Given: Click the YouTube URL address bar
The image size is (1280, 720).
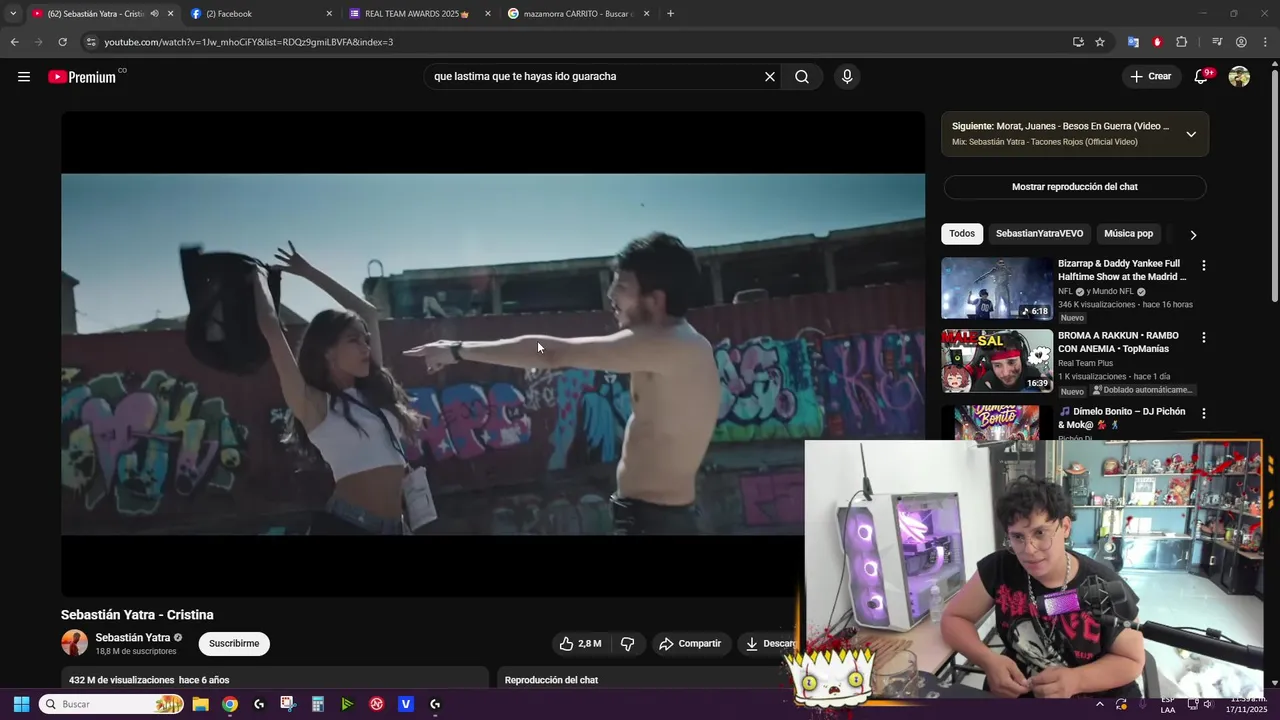Looking at the screenshot, I should coord(580,42).
